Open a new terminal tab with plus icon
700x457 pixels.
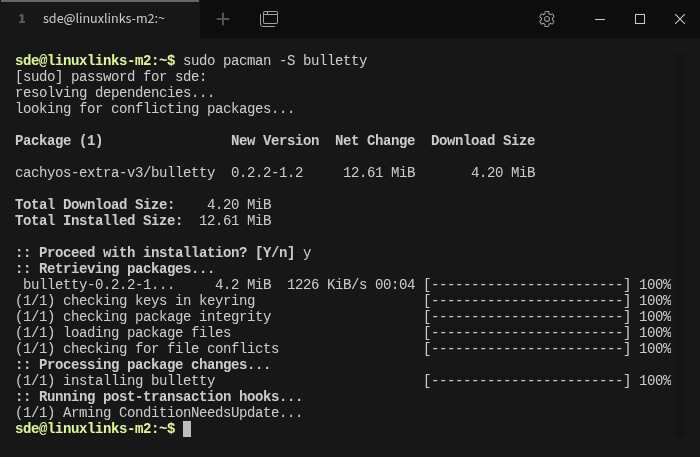[x=222, y=19]
